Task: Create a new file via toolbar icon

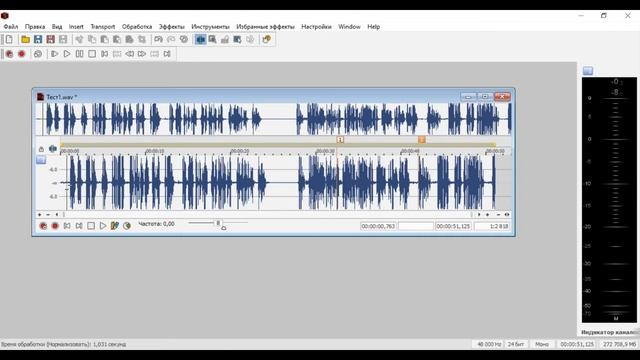Action: [9, 40]
